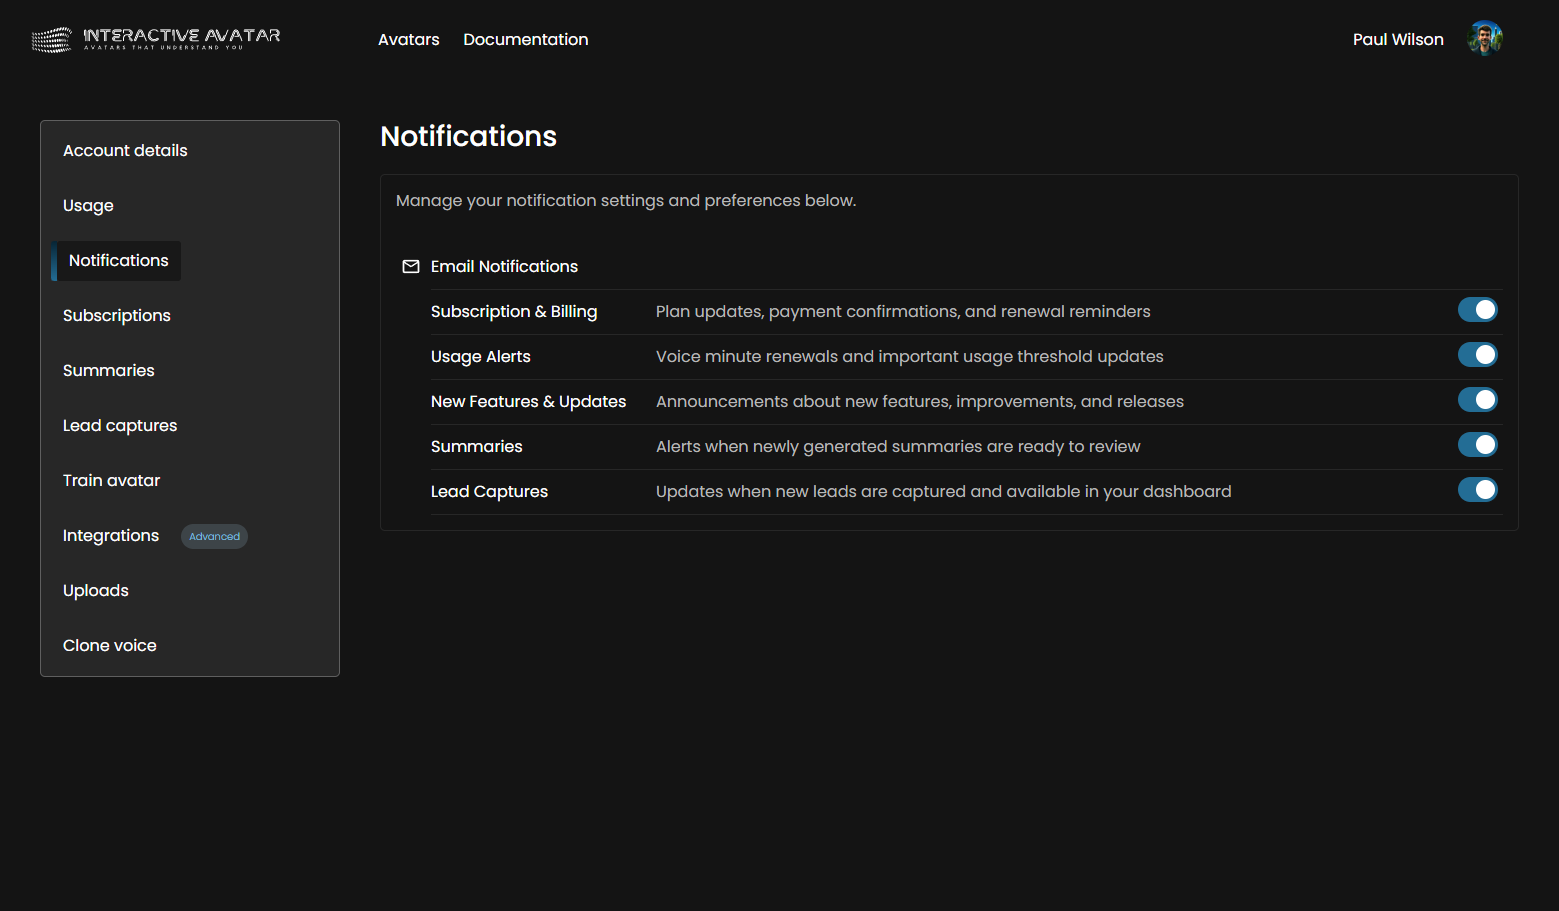The image size is (1559, 911).
Task: Open the Avatars page
Action: pos(409,39)
